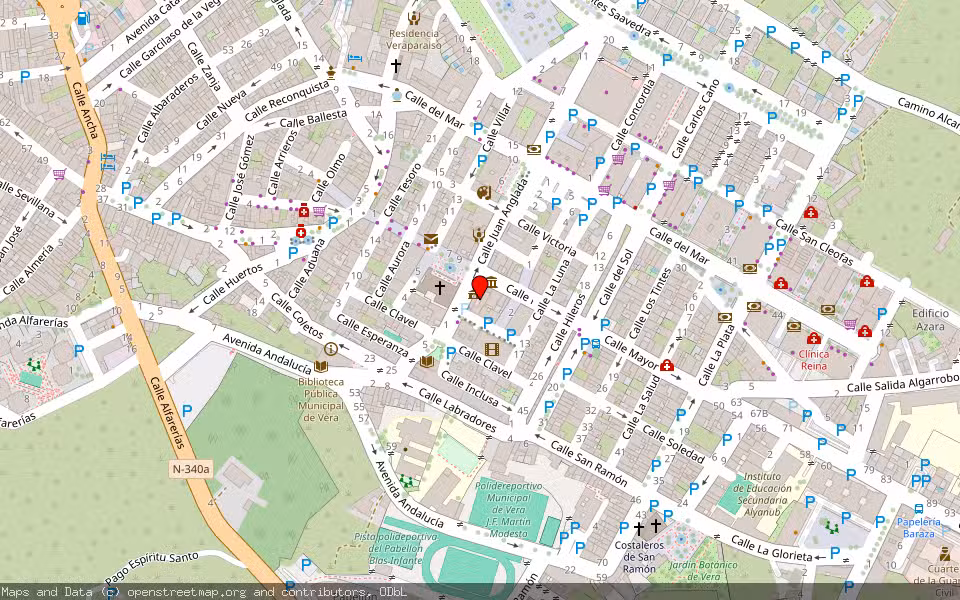Click the fuel station icon on Calle Ancha
Image resolution: width=960 pixels, height=600 pixels.
click(x=83, y=19)
